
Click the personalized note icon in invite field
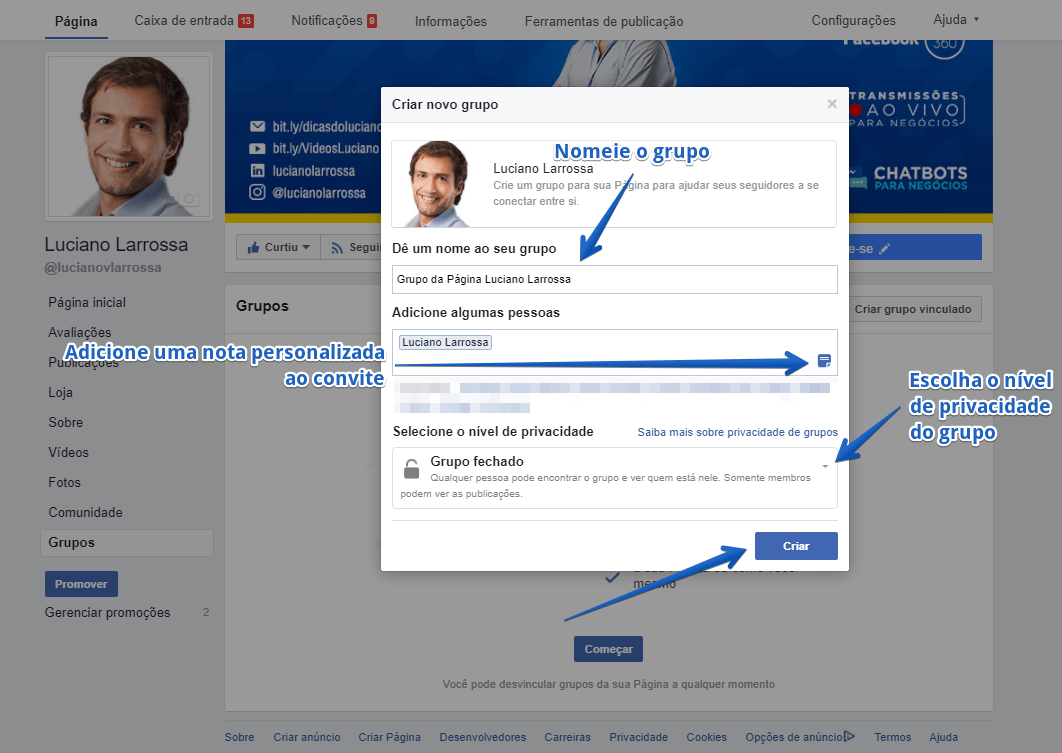[x=824, y=361]
